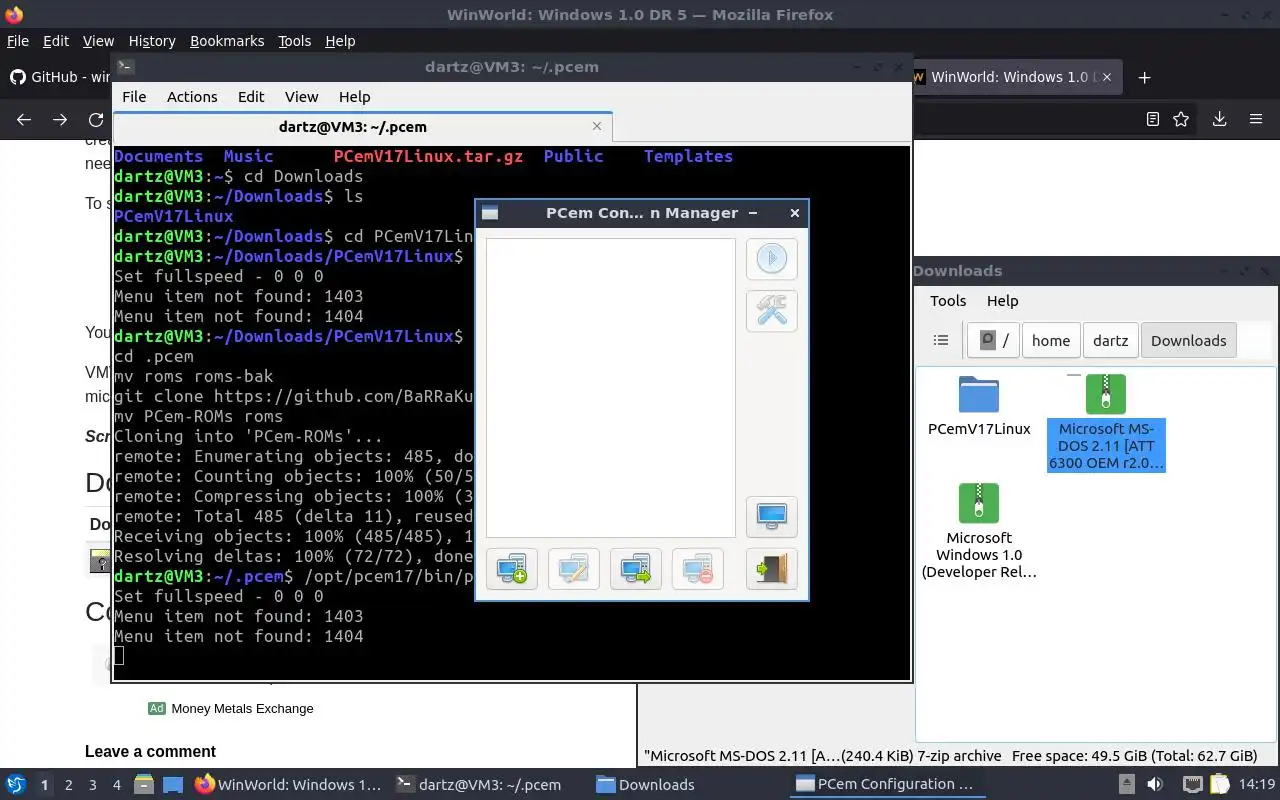Click the rename machine pencil icon in PCem
Image resolution: width=1280 pixels, height=800 pixels.
point(574,569)
